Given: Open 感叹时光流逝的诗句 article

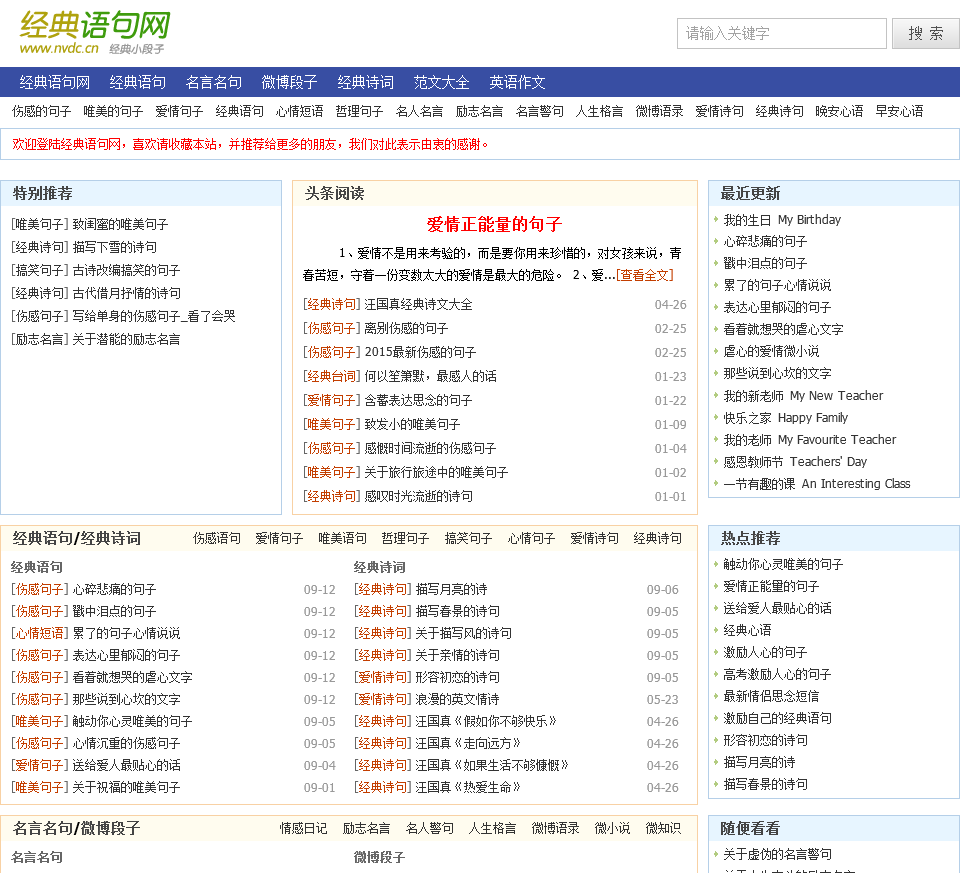Looking at the screenshot, I should tap(419, 496).
